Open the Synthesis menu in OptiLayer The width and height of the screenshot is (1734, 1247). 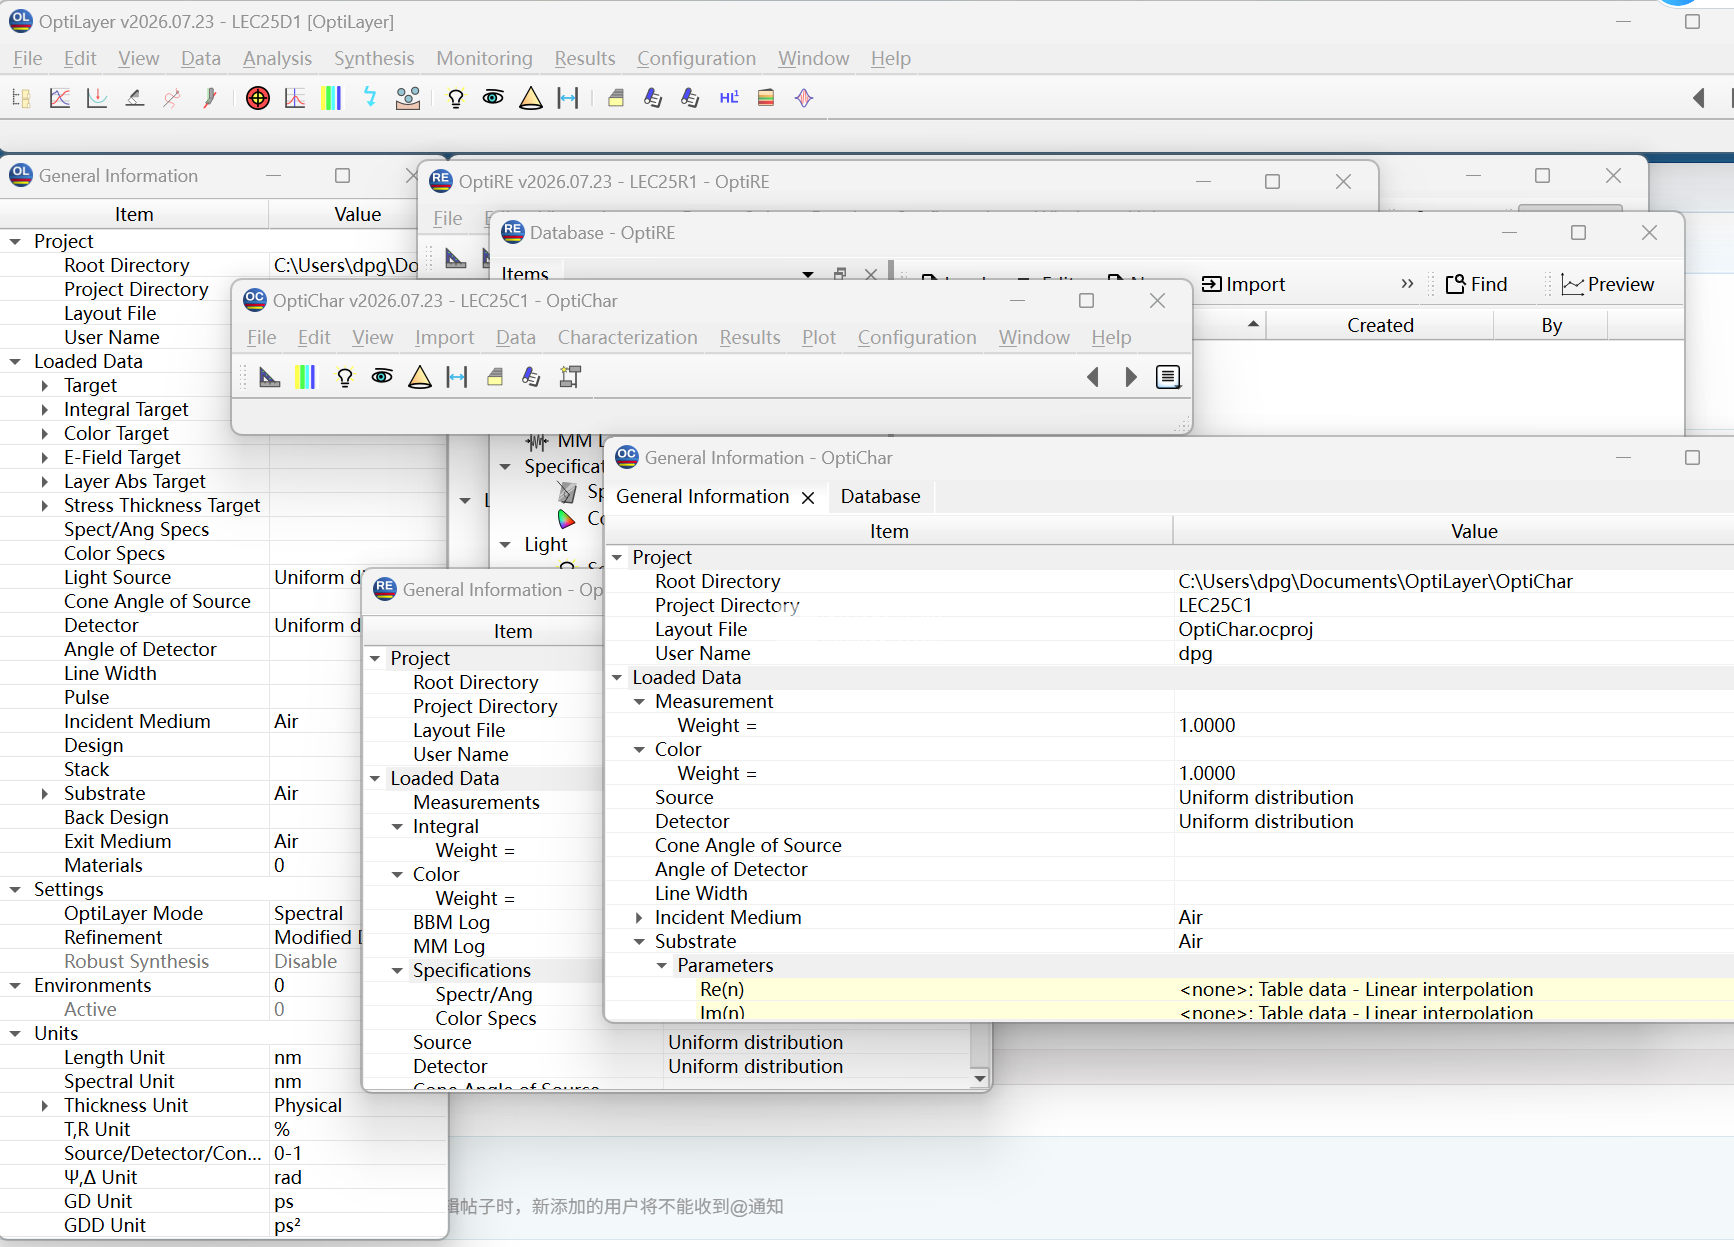click(374, 59)
